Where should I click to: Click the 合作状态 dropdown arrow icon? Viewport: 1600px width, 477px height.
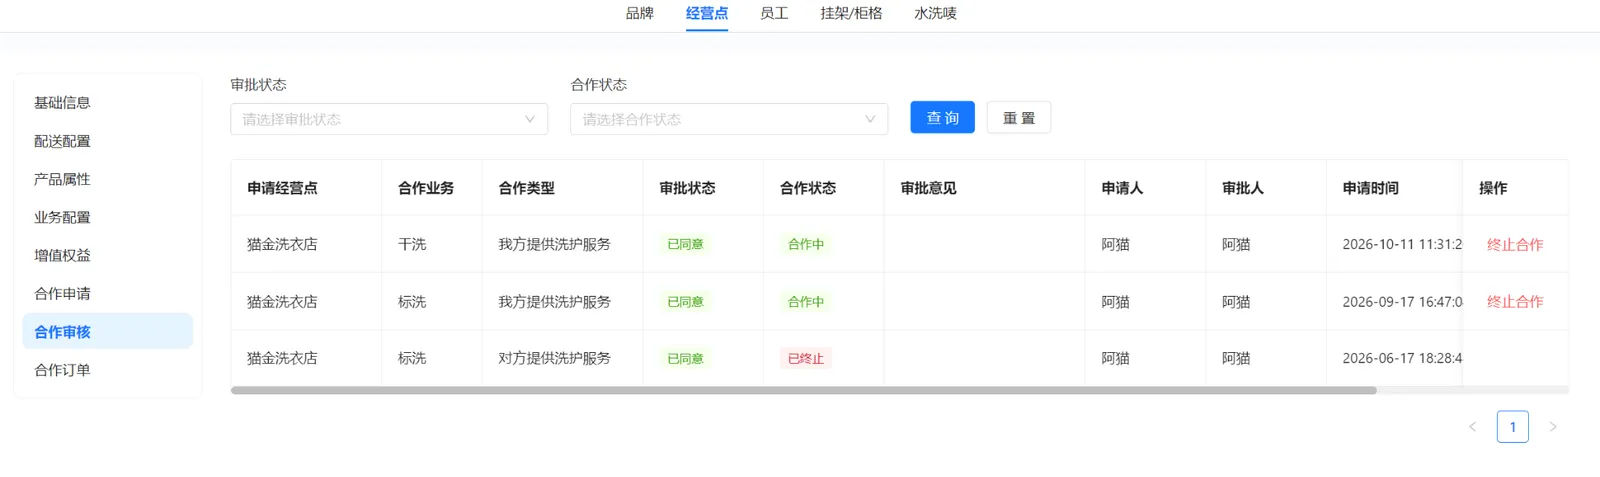[870, 119]
